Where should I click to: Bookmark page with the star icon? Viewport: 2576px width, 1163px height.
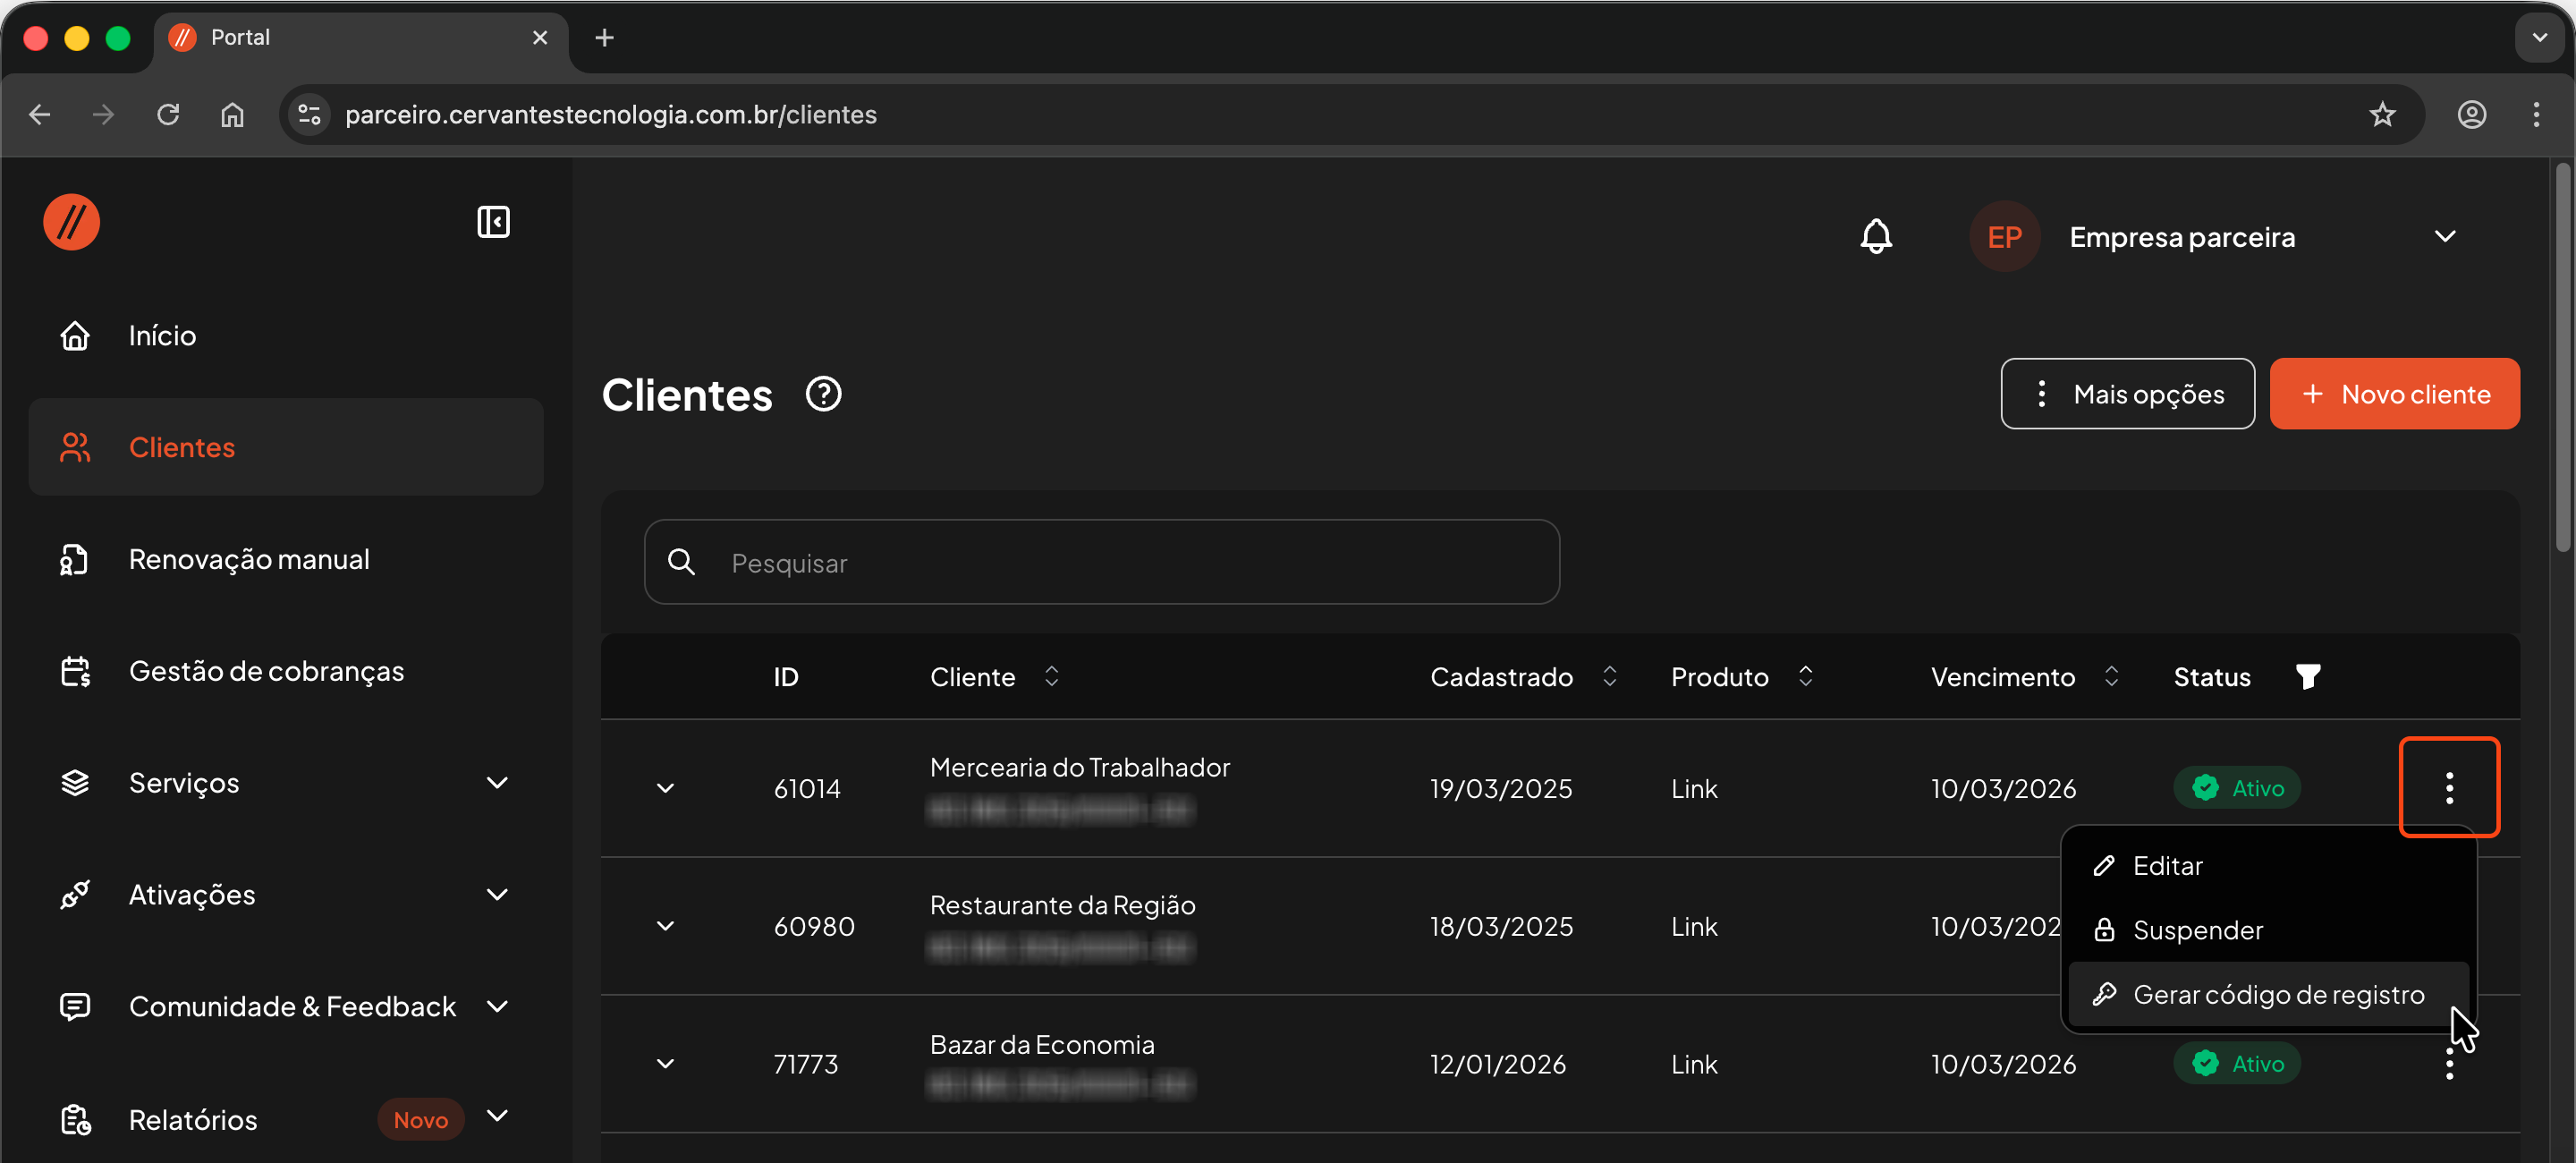[x=2382, y=115]
